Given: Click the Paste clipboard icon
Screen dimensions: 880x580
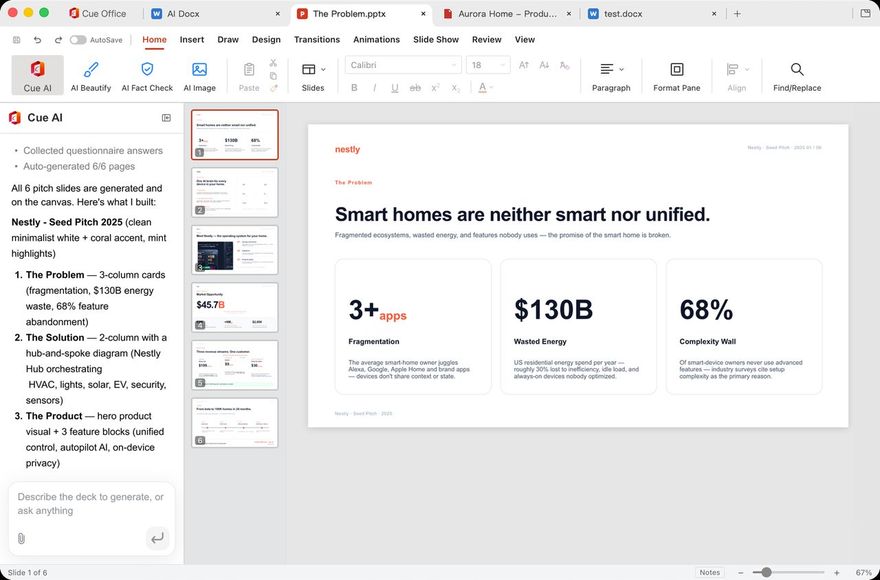Looking at the screenshot, I should [x=249, y=70].
